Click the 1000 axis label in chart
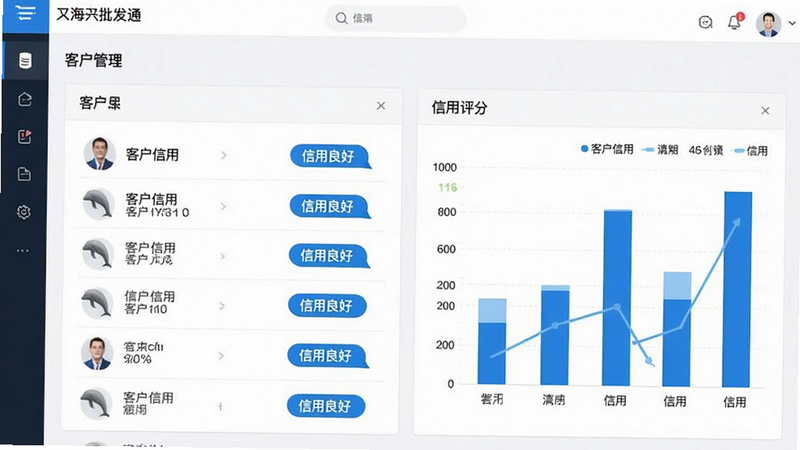 tap(444, 167)
